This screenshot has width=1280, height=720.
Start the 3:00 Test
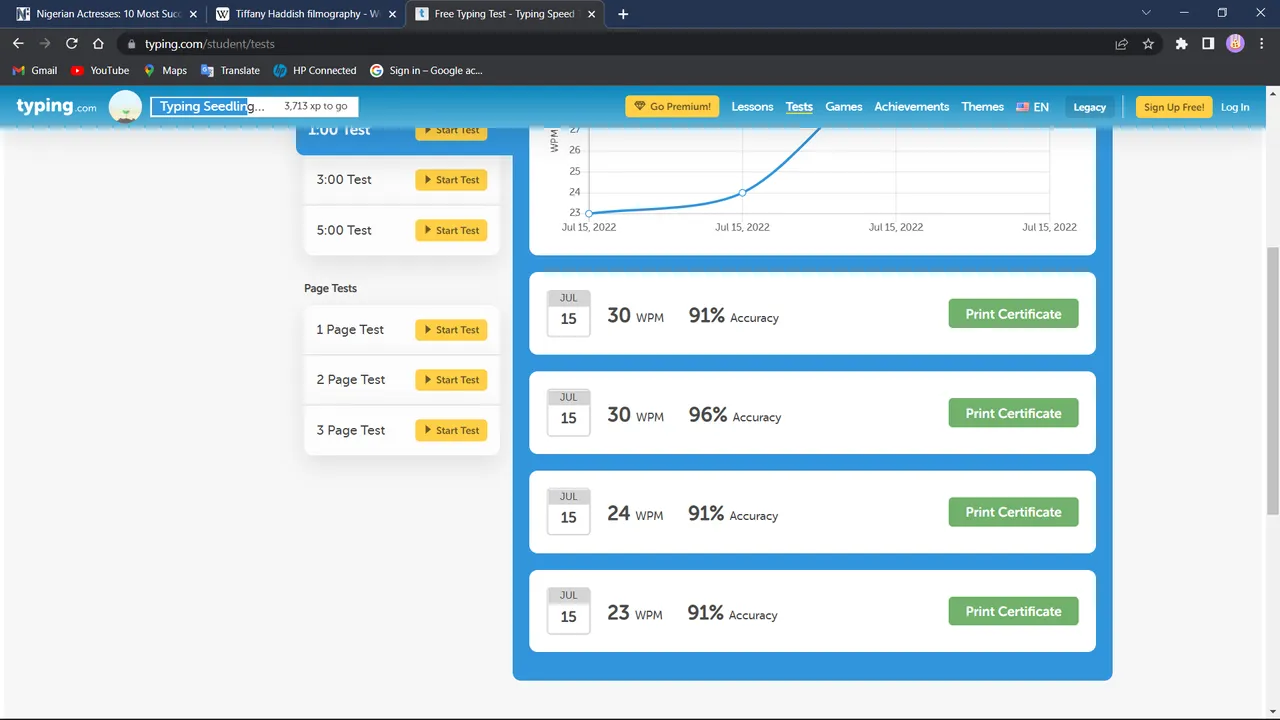pos(451,180)
